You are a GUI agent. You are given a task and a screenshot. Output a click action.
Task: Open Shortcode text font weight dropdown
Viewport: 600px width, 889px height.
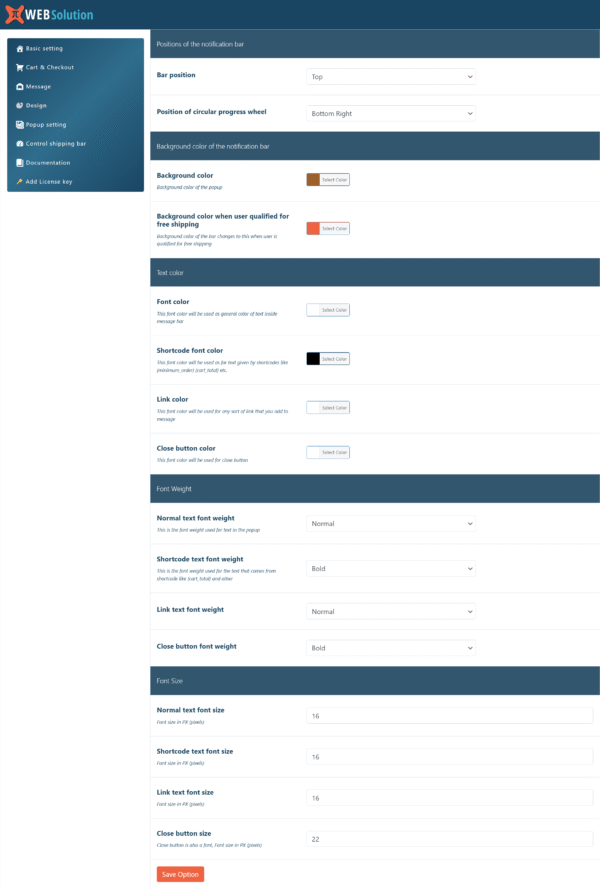pyautogui.click(x=390, y=568)
